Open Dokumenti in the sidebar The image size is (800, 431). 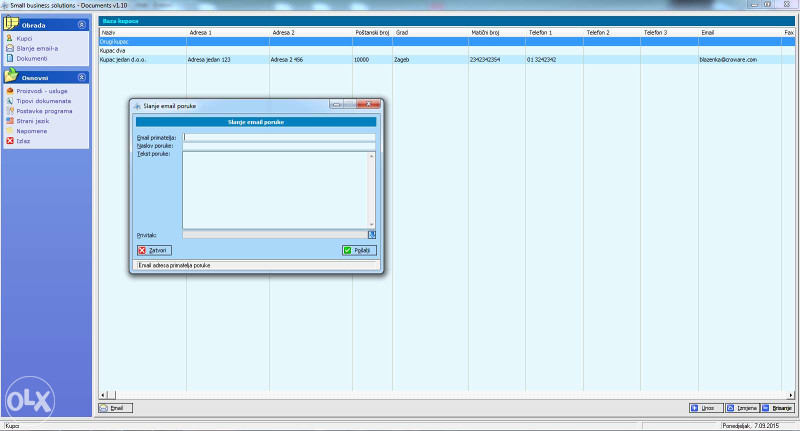[x=32, y=58]
